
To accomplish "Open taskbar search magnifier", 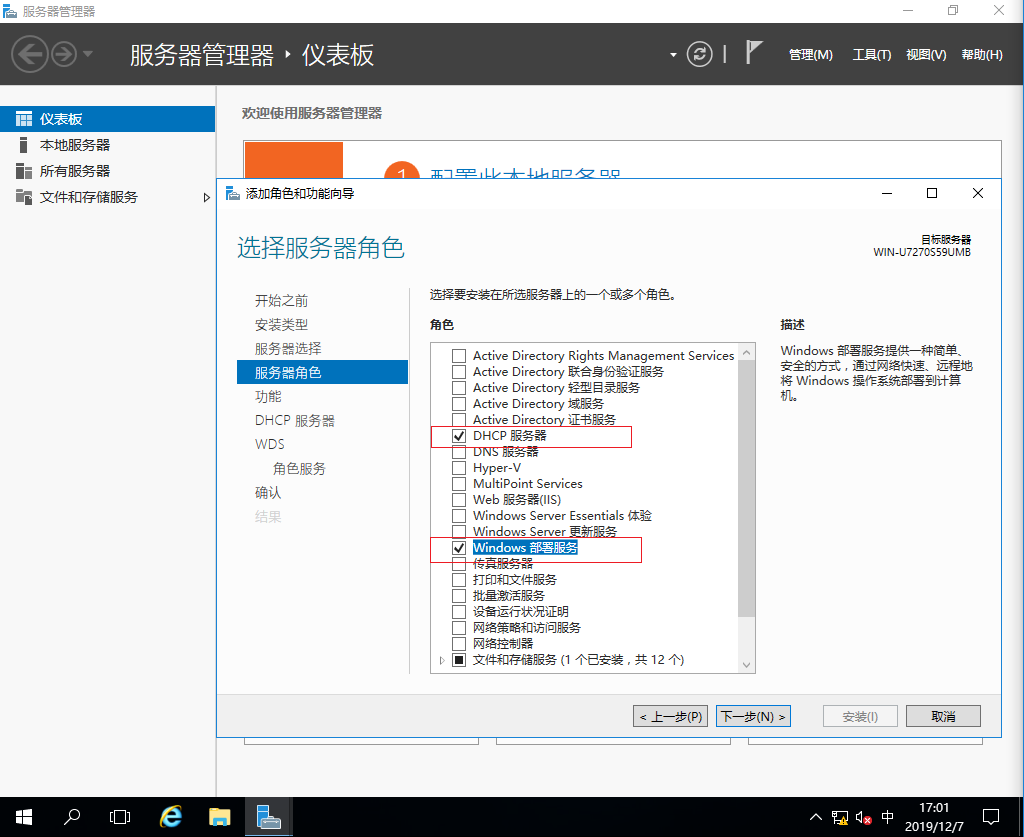I will tap(72, 817).
